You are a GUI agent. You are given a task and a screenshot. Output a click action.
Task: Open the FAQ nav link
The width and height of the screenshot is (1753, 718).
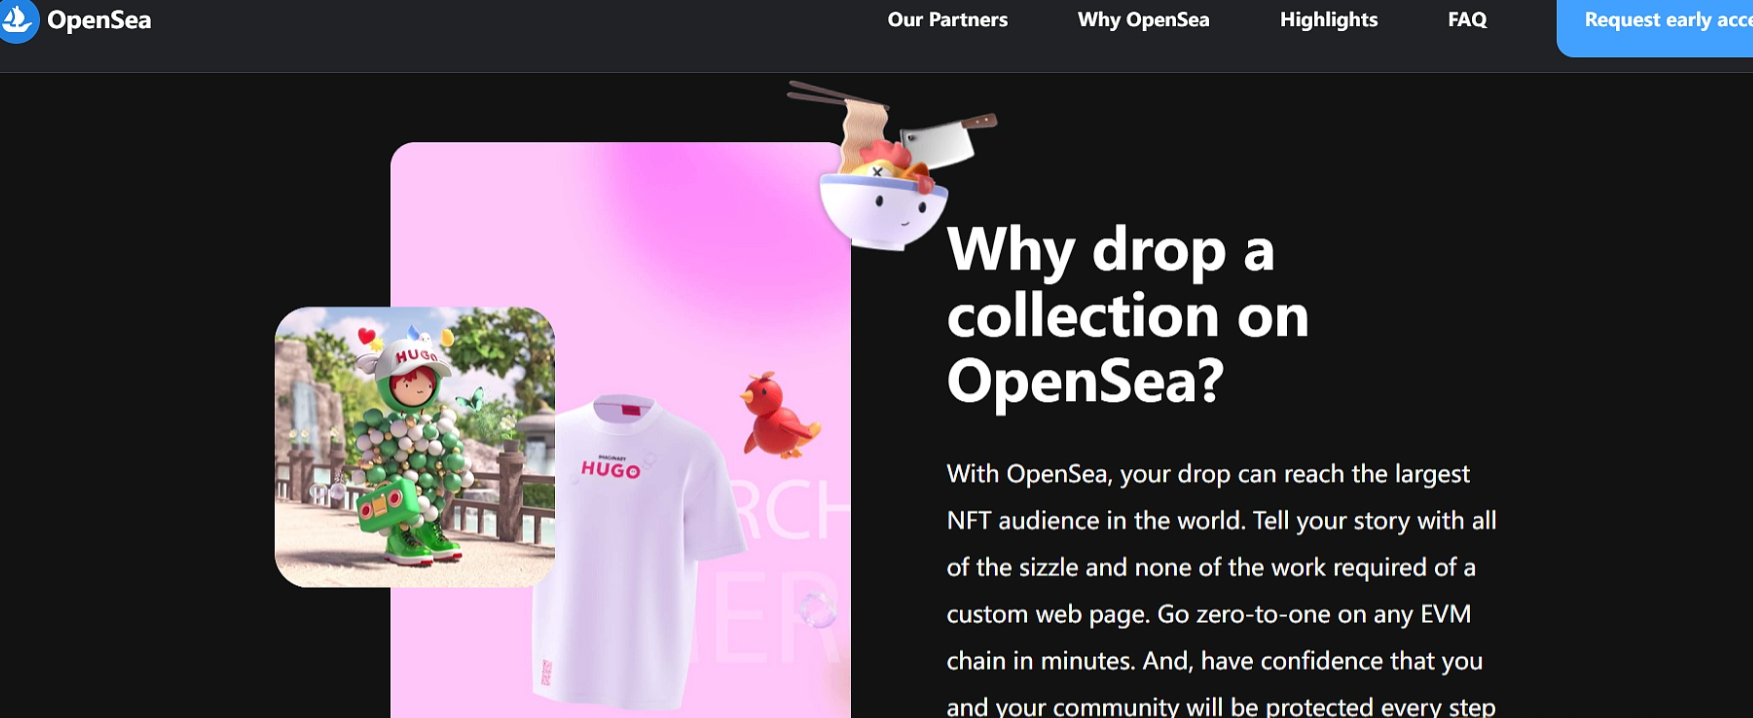pyautogui.click(x=1467, y=20)
